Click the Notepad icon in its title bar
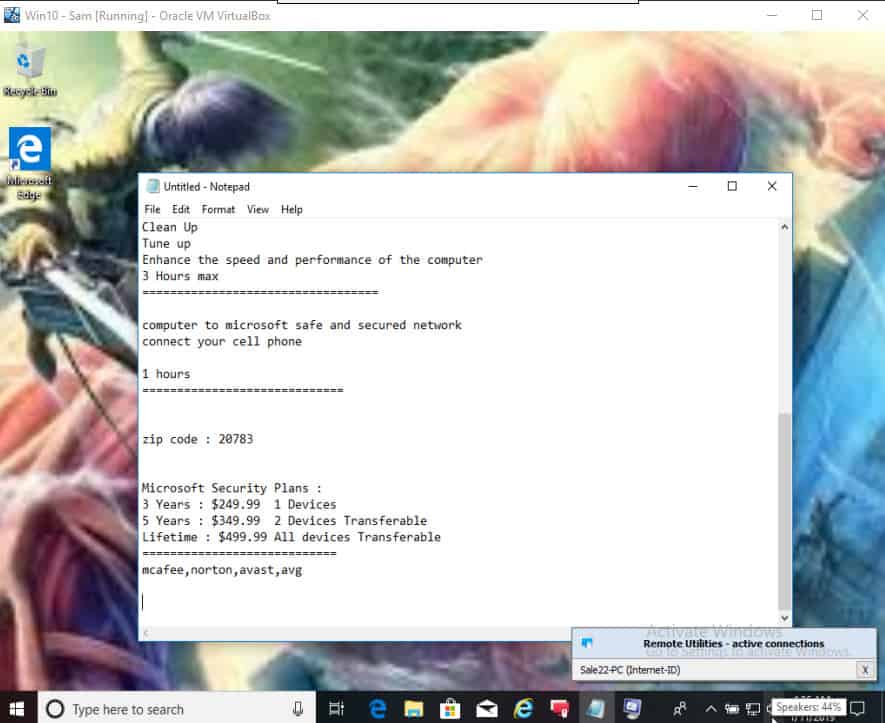885x723 pixels. click(x=152, y=186)
